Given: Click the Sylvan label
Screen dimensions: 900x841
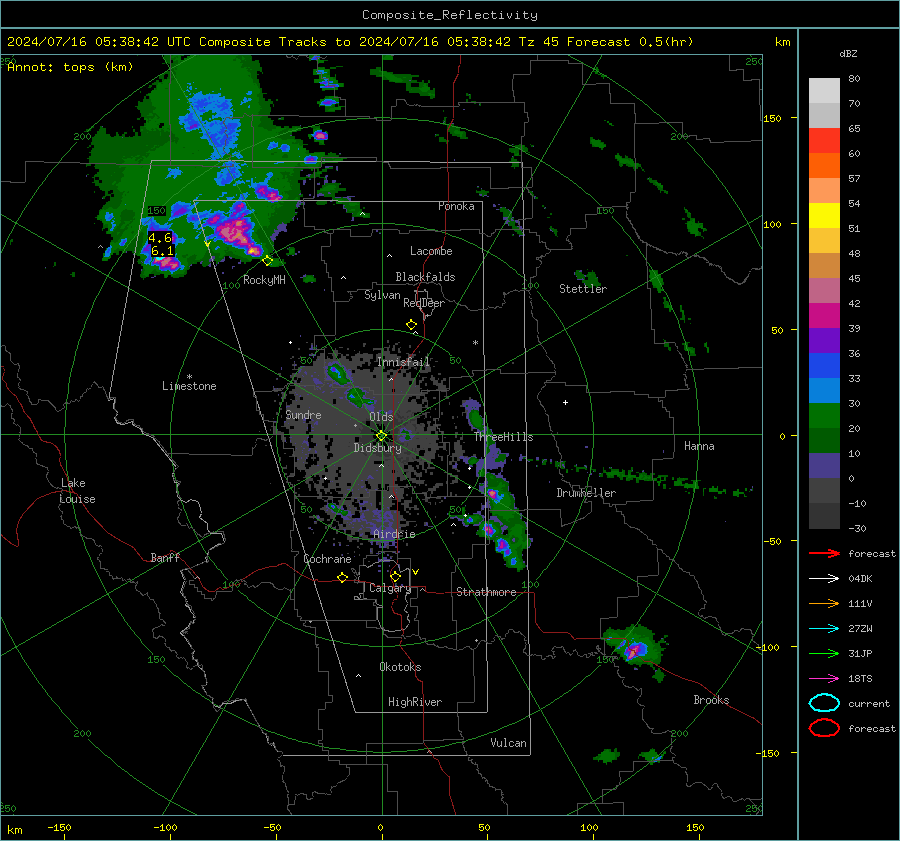Looking at the screenshot, I should [382, 295].
